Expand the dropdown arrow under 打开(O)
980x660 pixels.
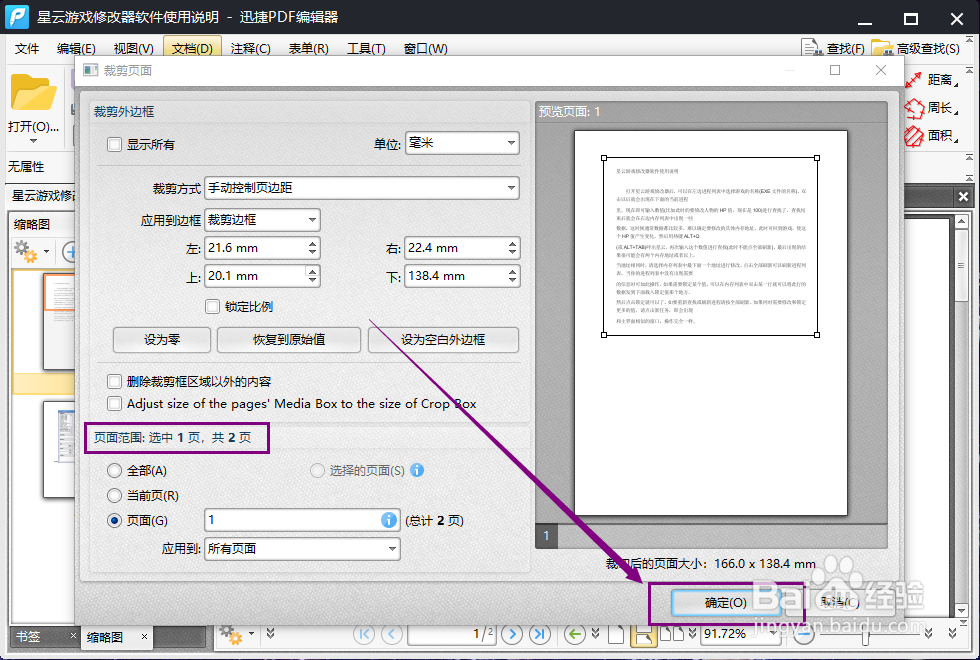coord(32,141)
